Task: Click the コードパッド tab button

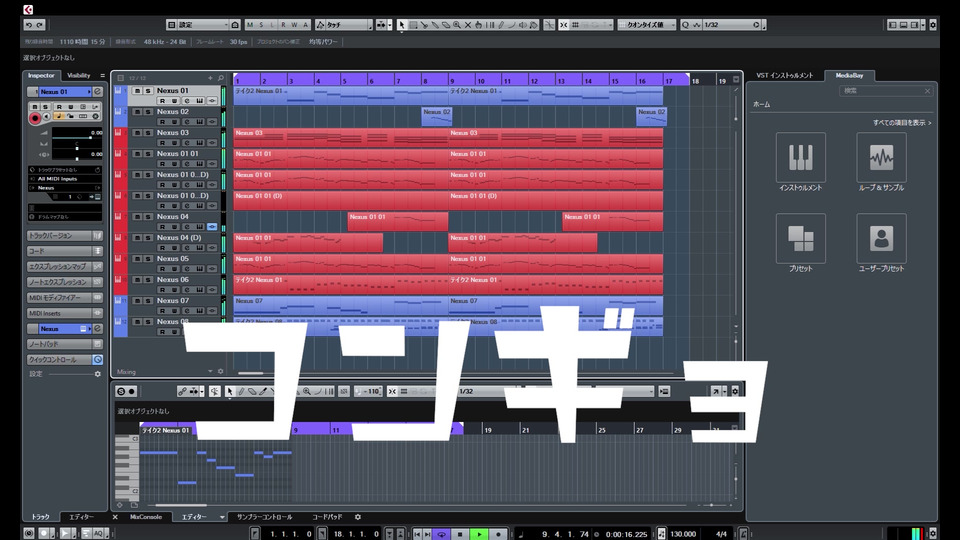Action: 327,517
